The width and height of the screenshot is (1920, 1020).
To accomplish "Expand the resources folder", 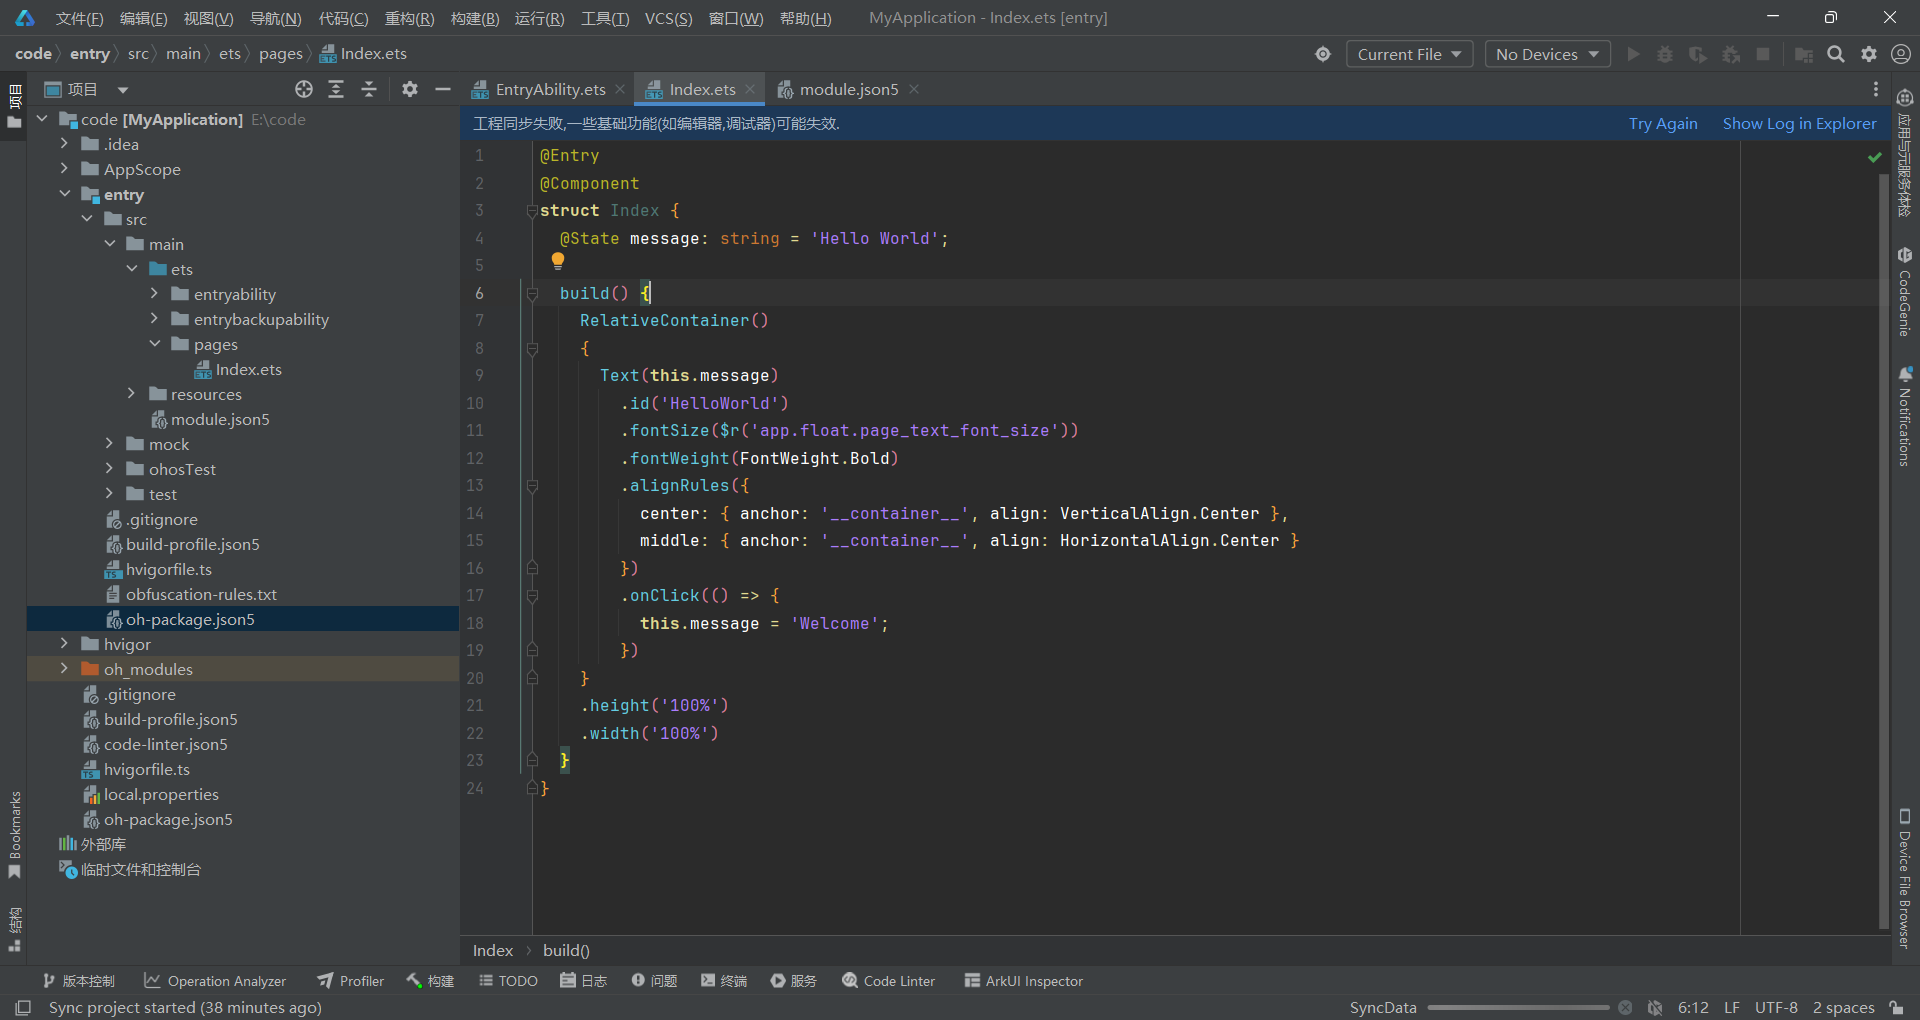I will pos(132,394).
